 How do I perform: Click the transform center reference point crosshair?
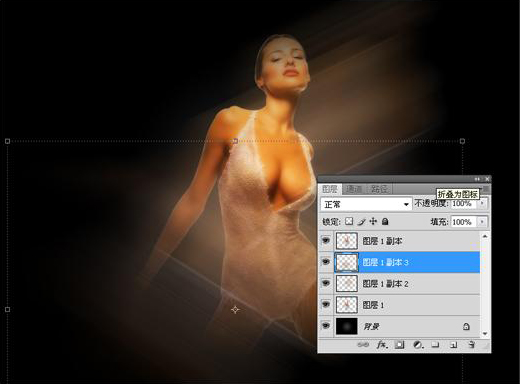coord(235,310)
